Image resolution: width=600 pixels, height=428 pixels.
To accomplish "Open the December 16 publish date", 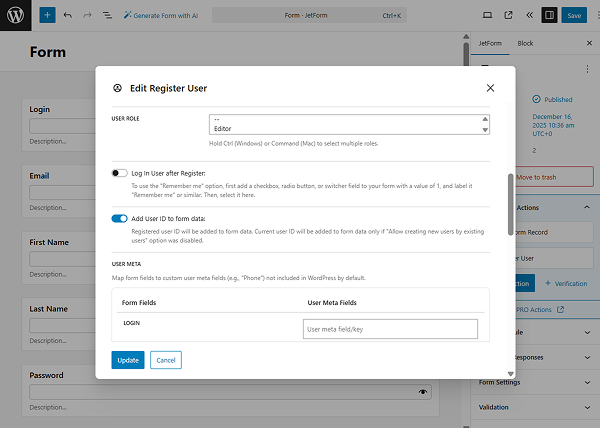I will 553,125.
